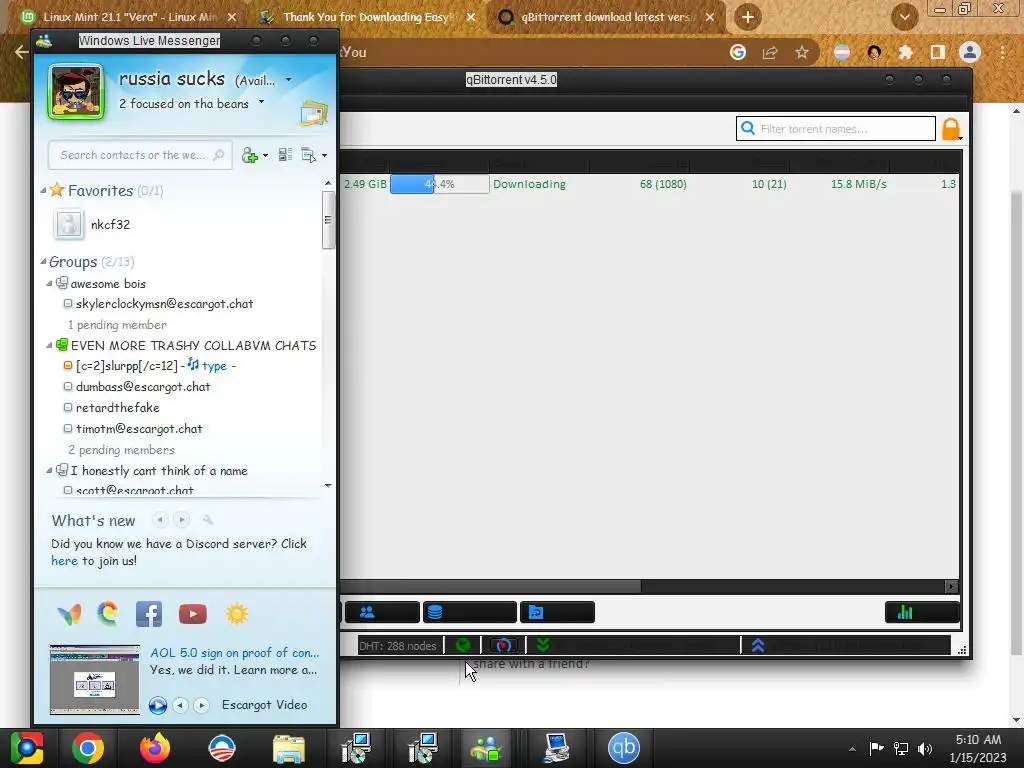Click the MSN butterfly icon
This screenshot has height=768, width=1024.
[x=69, y=614]
